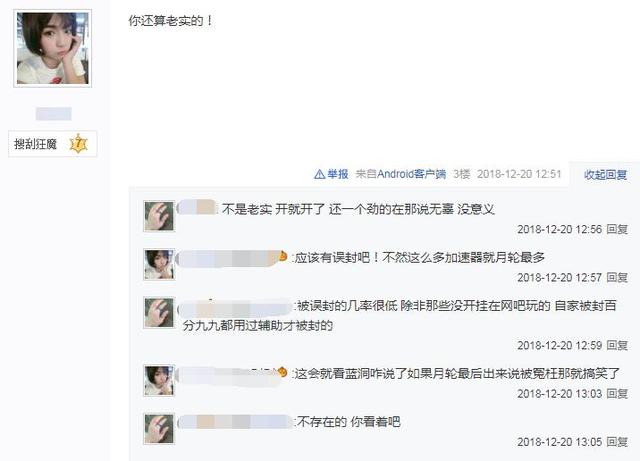Click the 举报 report warning icon
The width and height of the screenshot is (640, 461).
(x=319, y=174)
